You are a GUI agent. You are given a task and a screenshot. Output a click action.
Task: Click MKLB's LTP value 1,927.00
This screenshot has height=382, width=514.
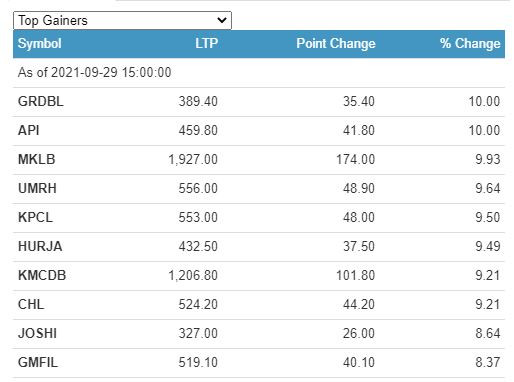[x=193, y=159]
